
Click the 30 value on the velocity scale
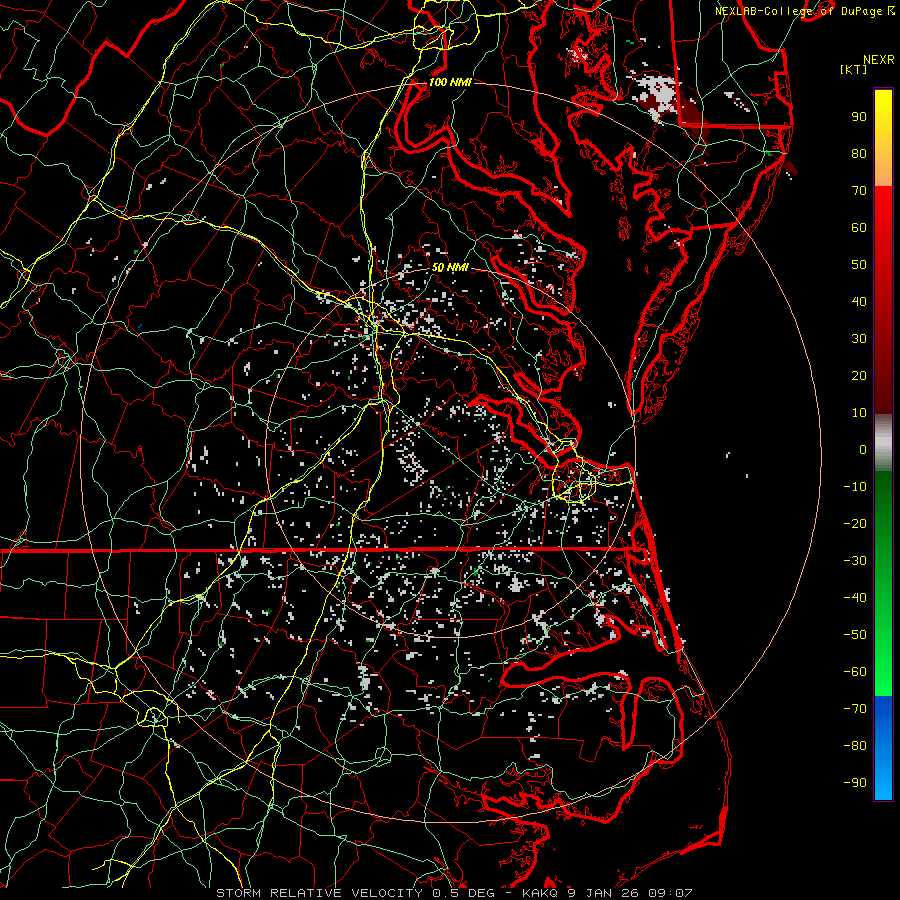[x=859, y=339]
